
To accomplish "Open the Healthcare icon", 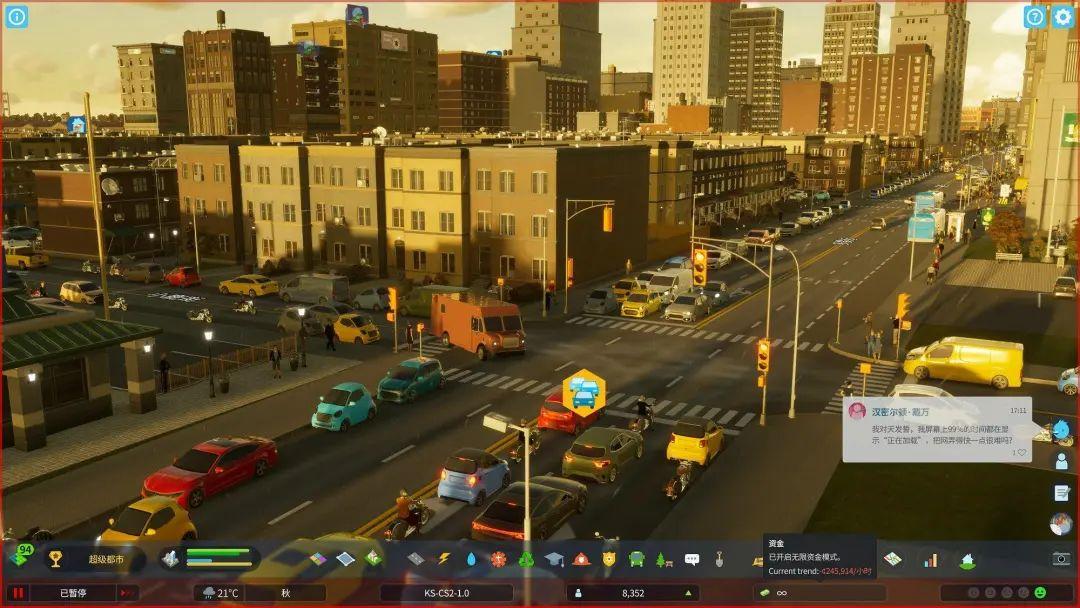I will (x=499, y=559).
